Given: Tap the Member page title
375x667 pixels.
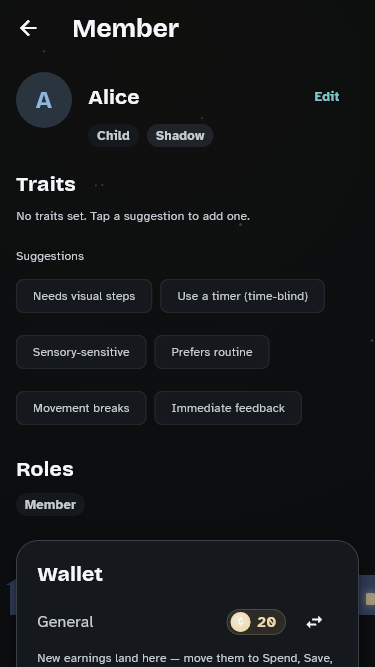Looking at the screenshot, I should (x=126, y=29).
